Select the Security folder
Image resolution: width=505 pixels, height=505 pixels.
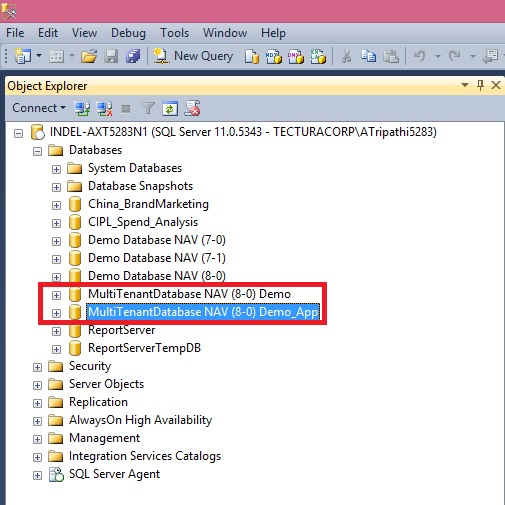90,366
